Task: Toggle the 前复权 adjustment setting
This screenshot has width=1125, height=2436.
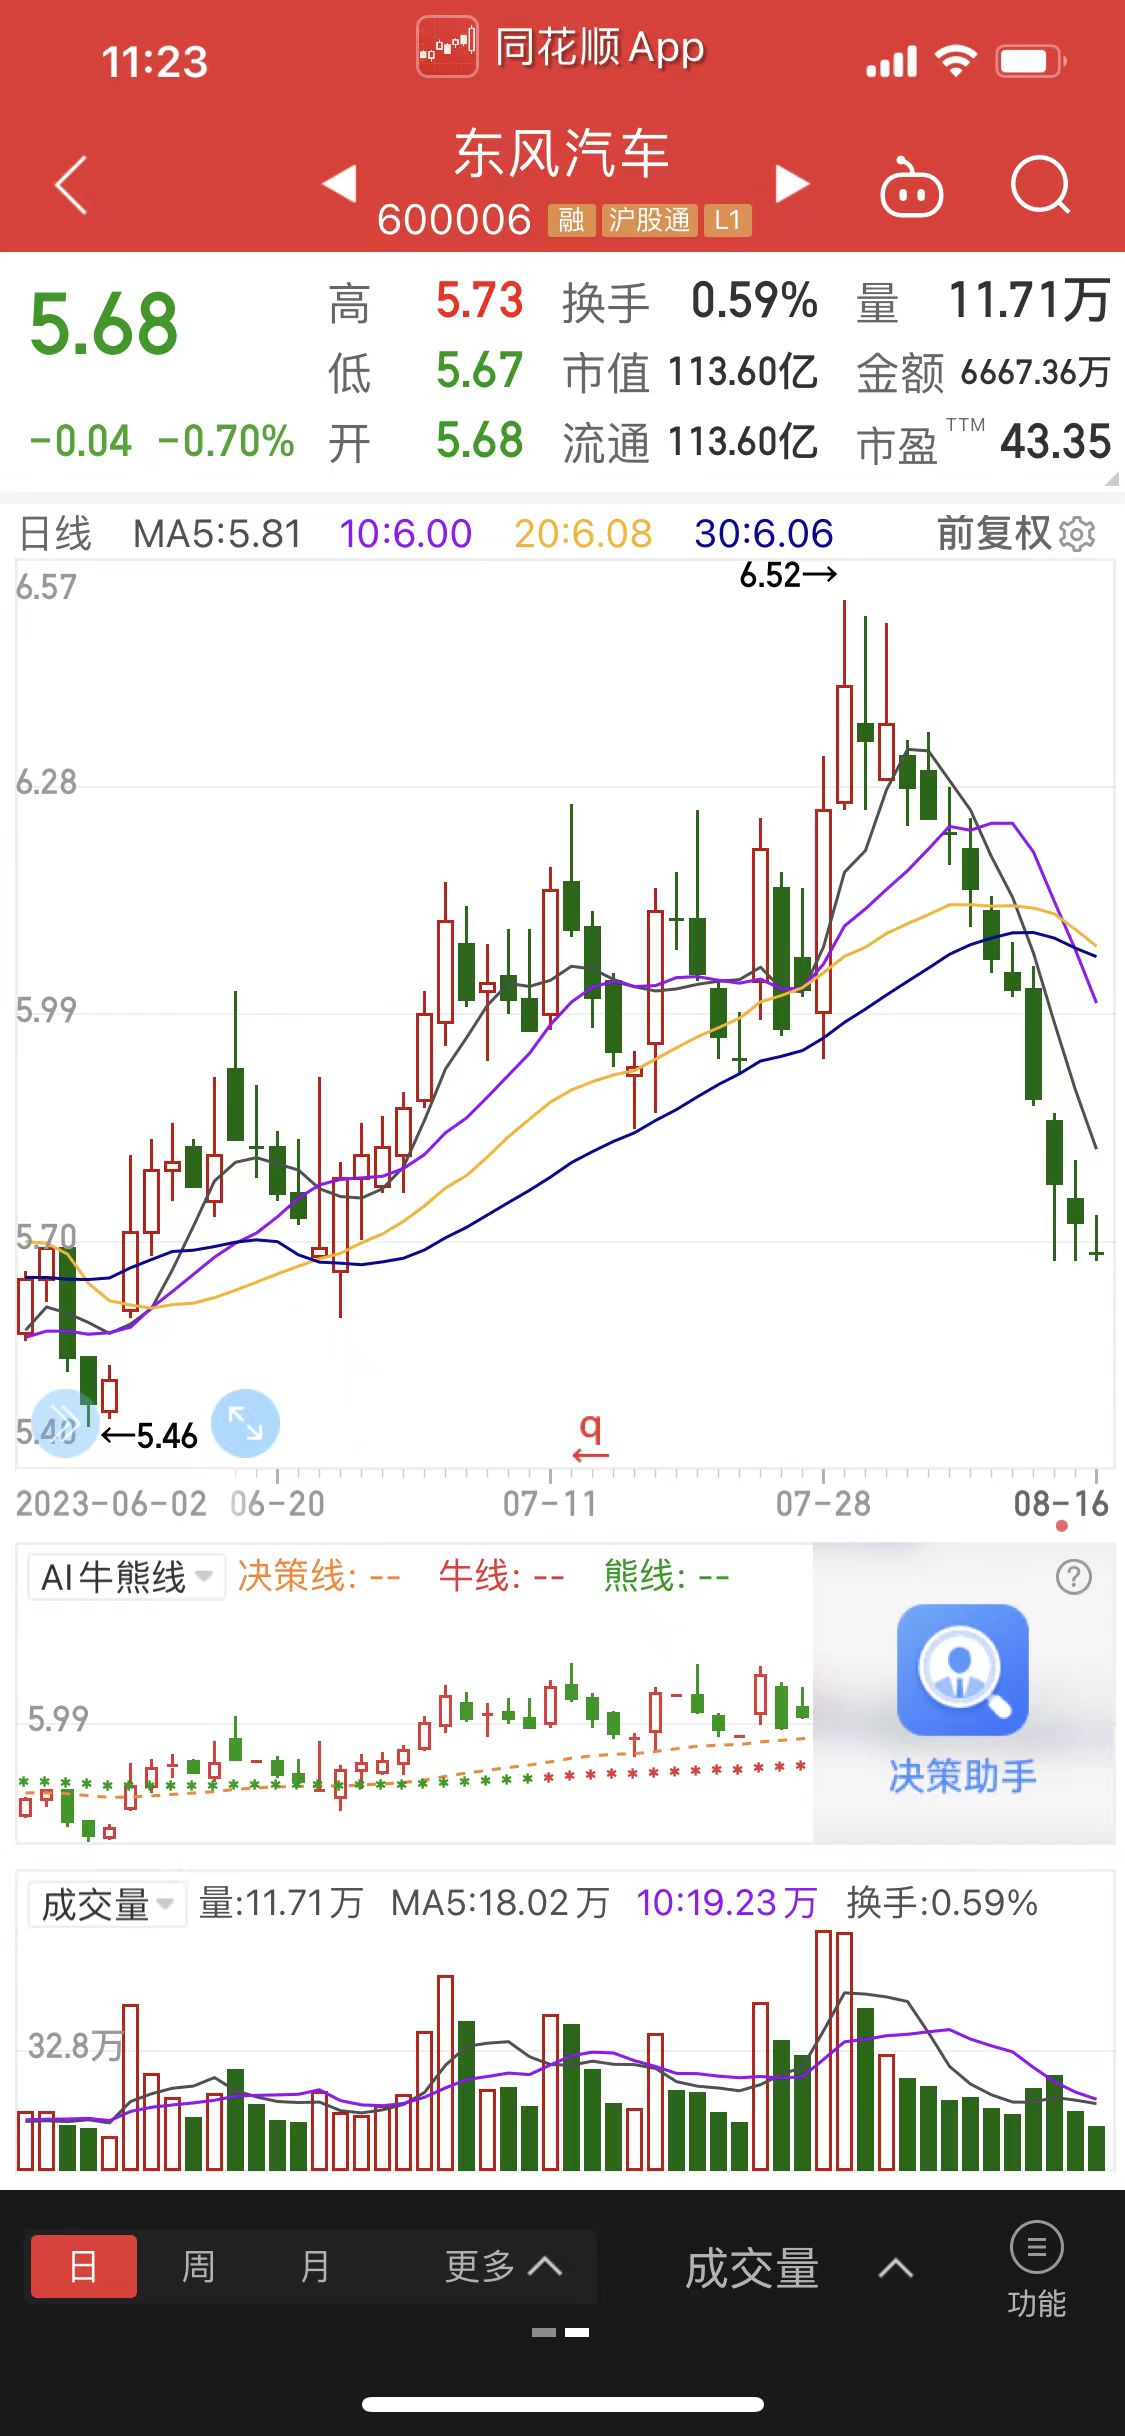Action: [993, 534]
